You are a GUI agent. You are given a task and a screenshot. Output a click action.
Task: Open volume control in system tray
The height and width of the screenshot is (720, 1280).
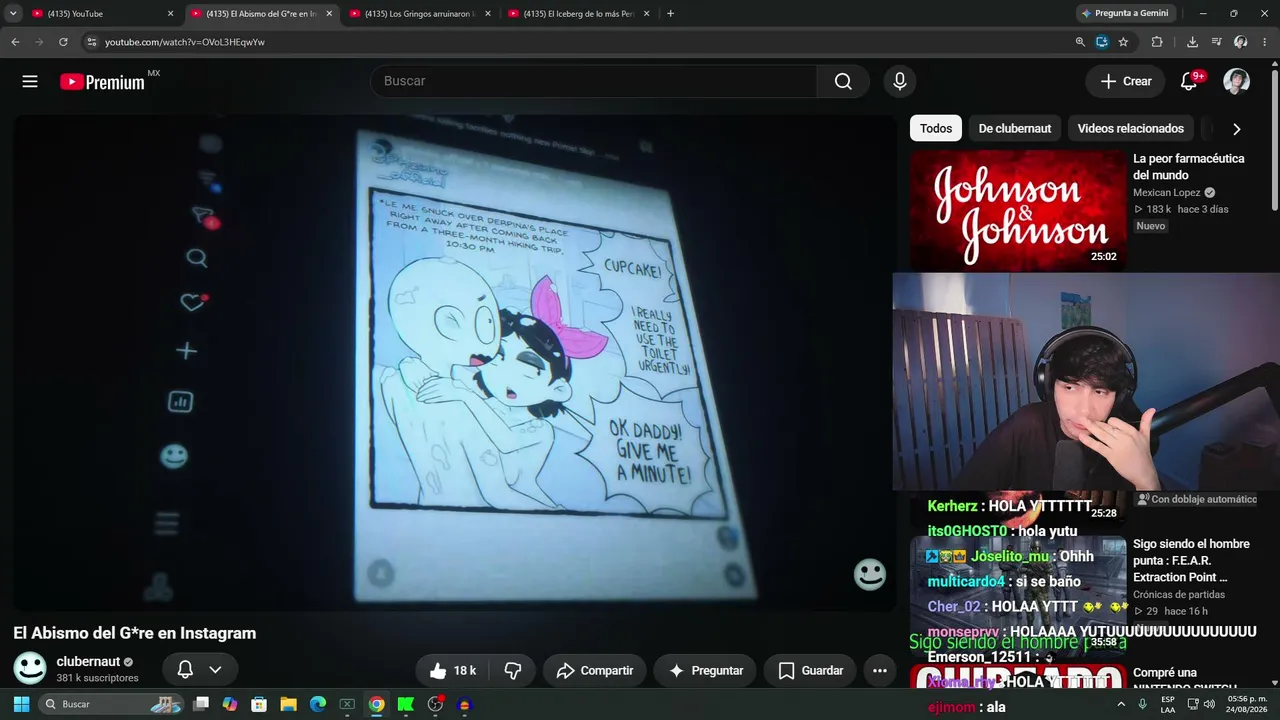click(1209, 704)
